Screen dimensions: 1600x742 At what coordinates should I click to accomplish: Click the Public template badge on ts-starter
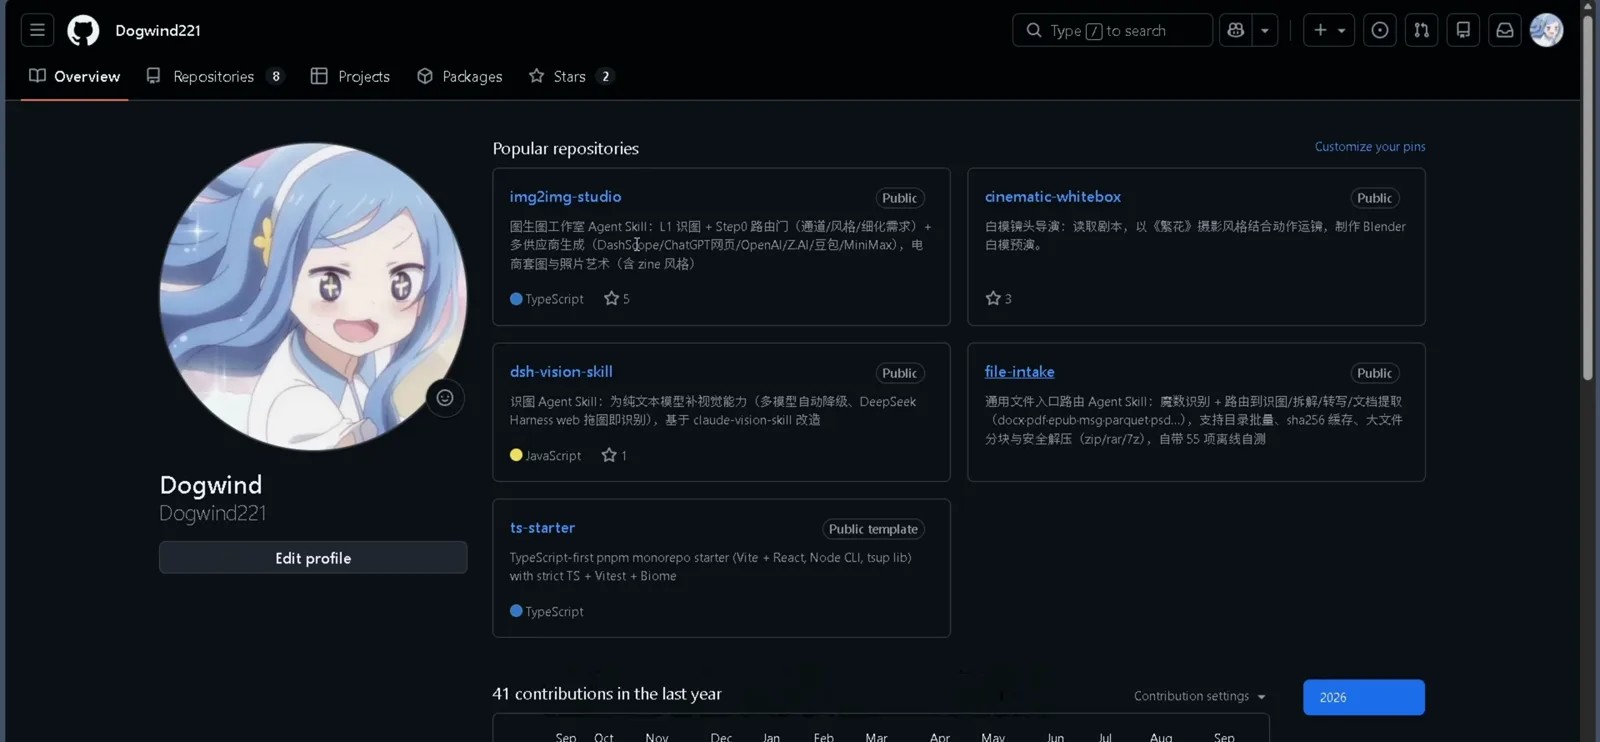[873, 529]
